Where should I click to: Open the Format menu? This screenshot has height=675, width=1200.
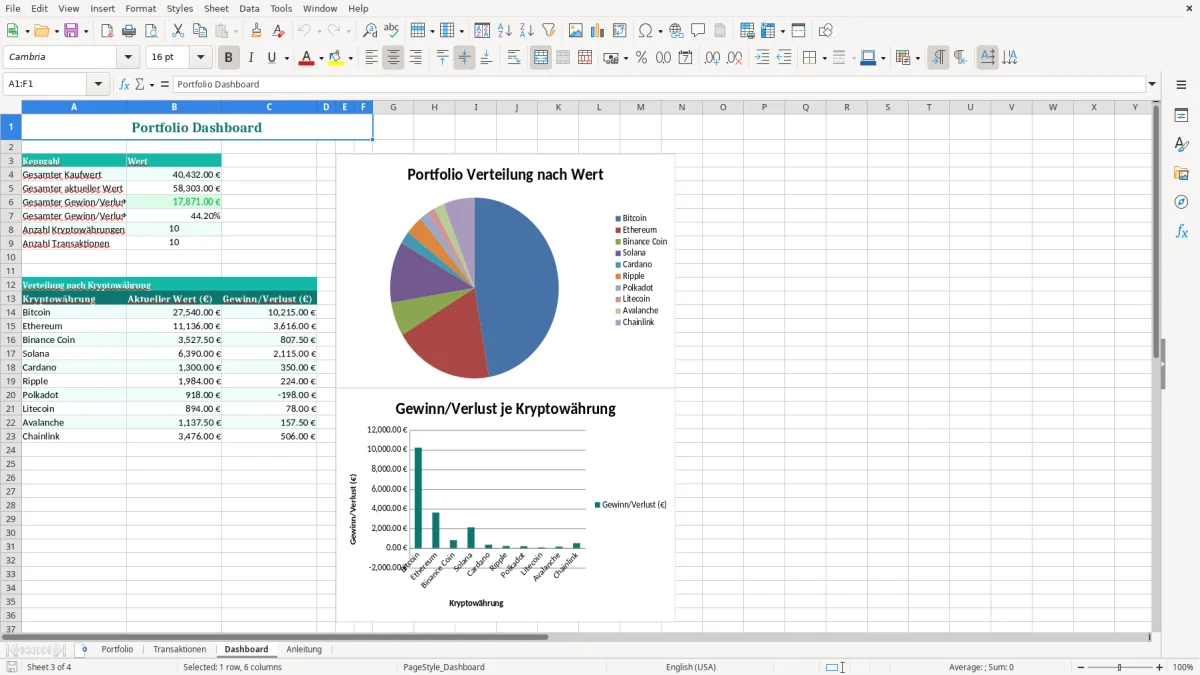pyautogui.click(x=140, y=8)
